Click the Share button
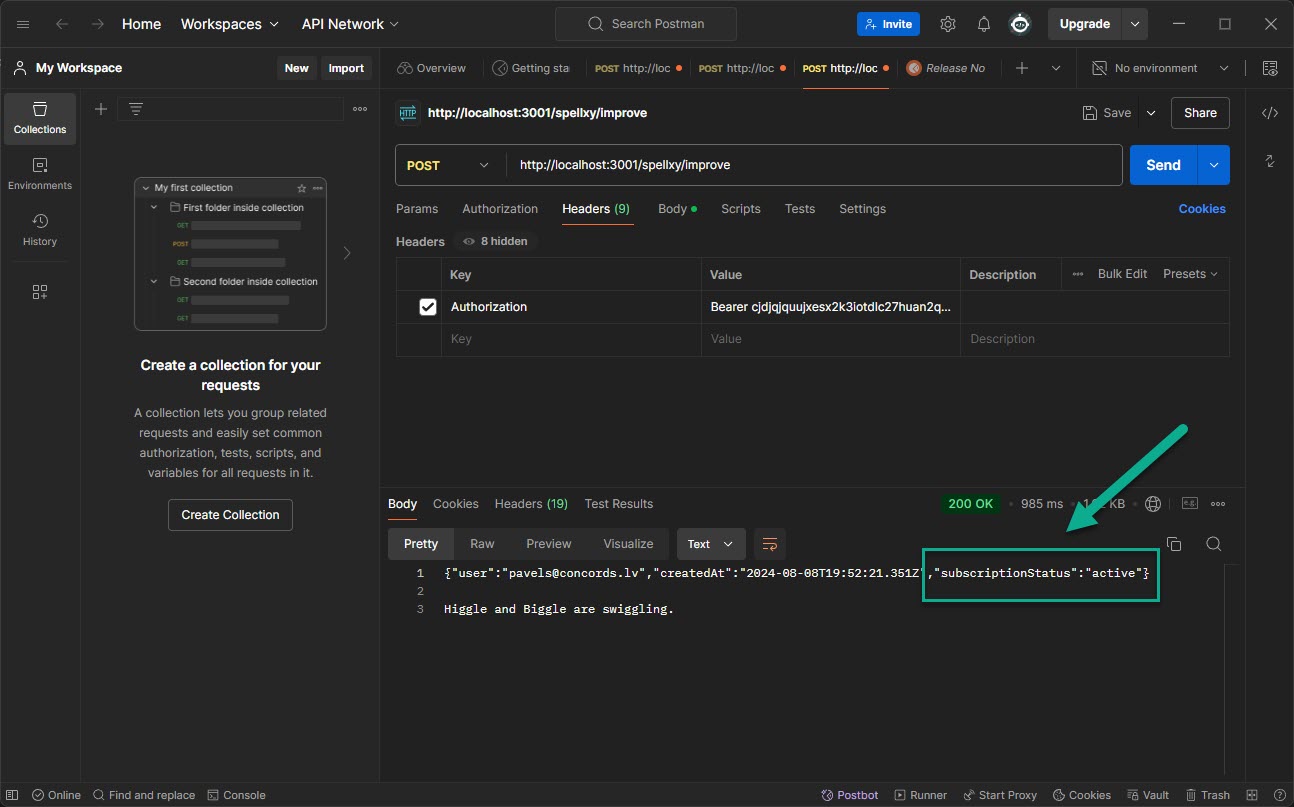Viewport: 1294px width, 807px height. (1200, 113)
